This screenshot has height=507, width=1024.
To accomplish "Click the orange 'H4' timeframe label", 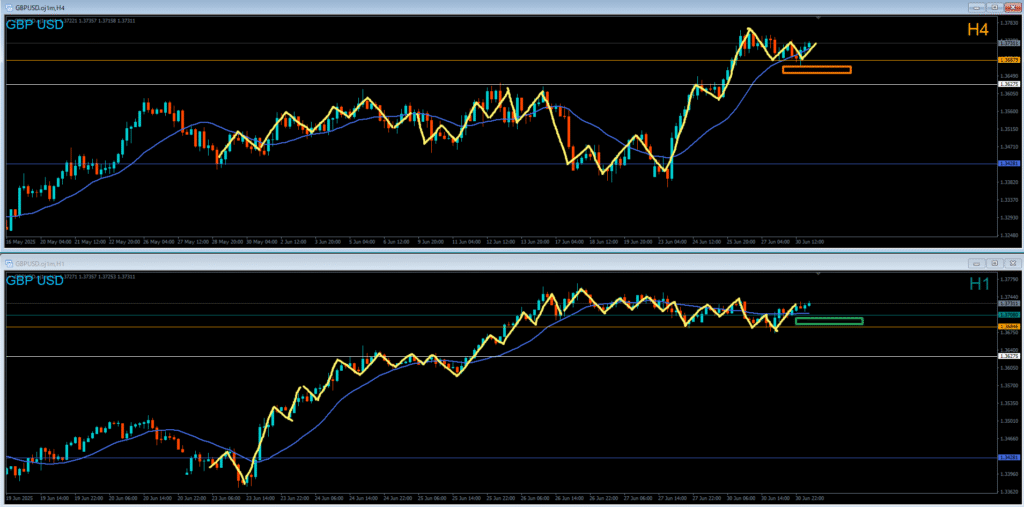I will 978,29.
